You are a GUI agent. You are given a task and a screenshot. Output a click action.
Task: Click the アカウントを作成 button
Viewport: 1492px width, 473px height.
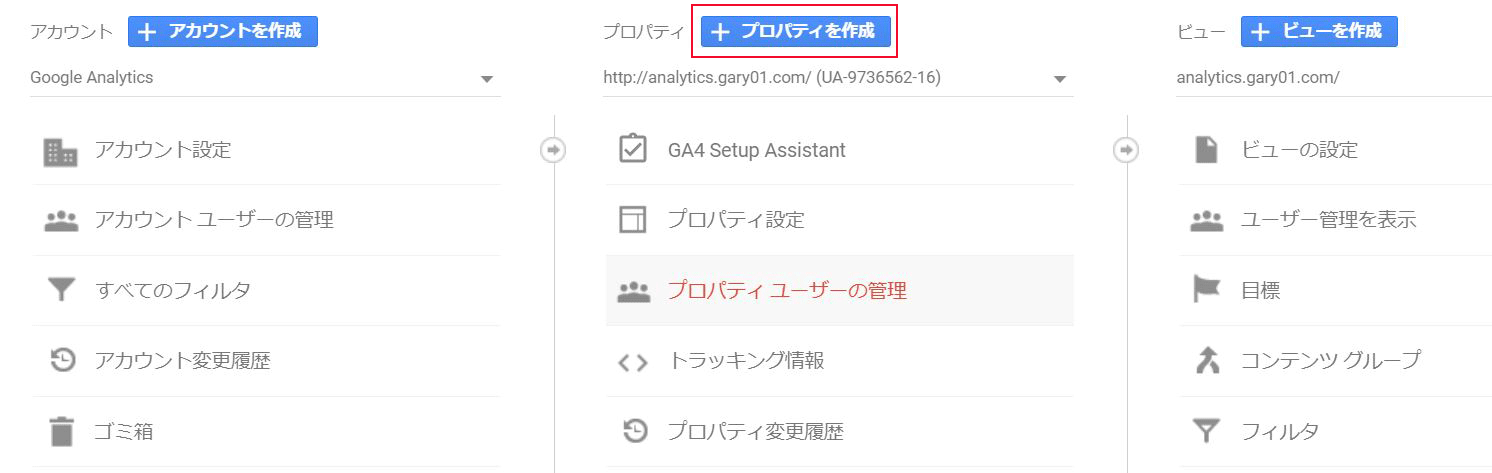tap(222, 31)
